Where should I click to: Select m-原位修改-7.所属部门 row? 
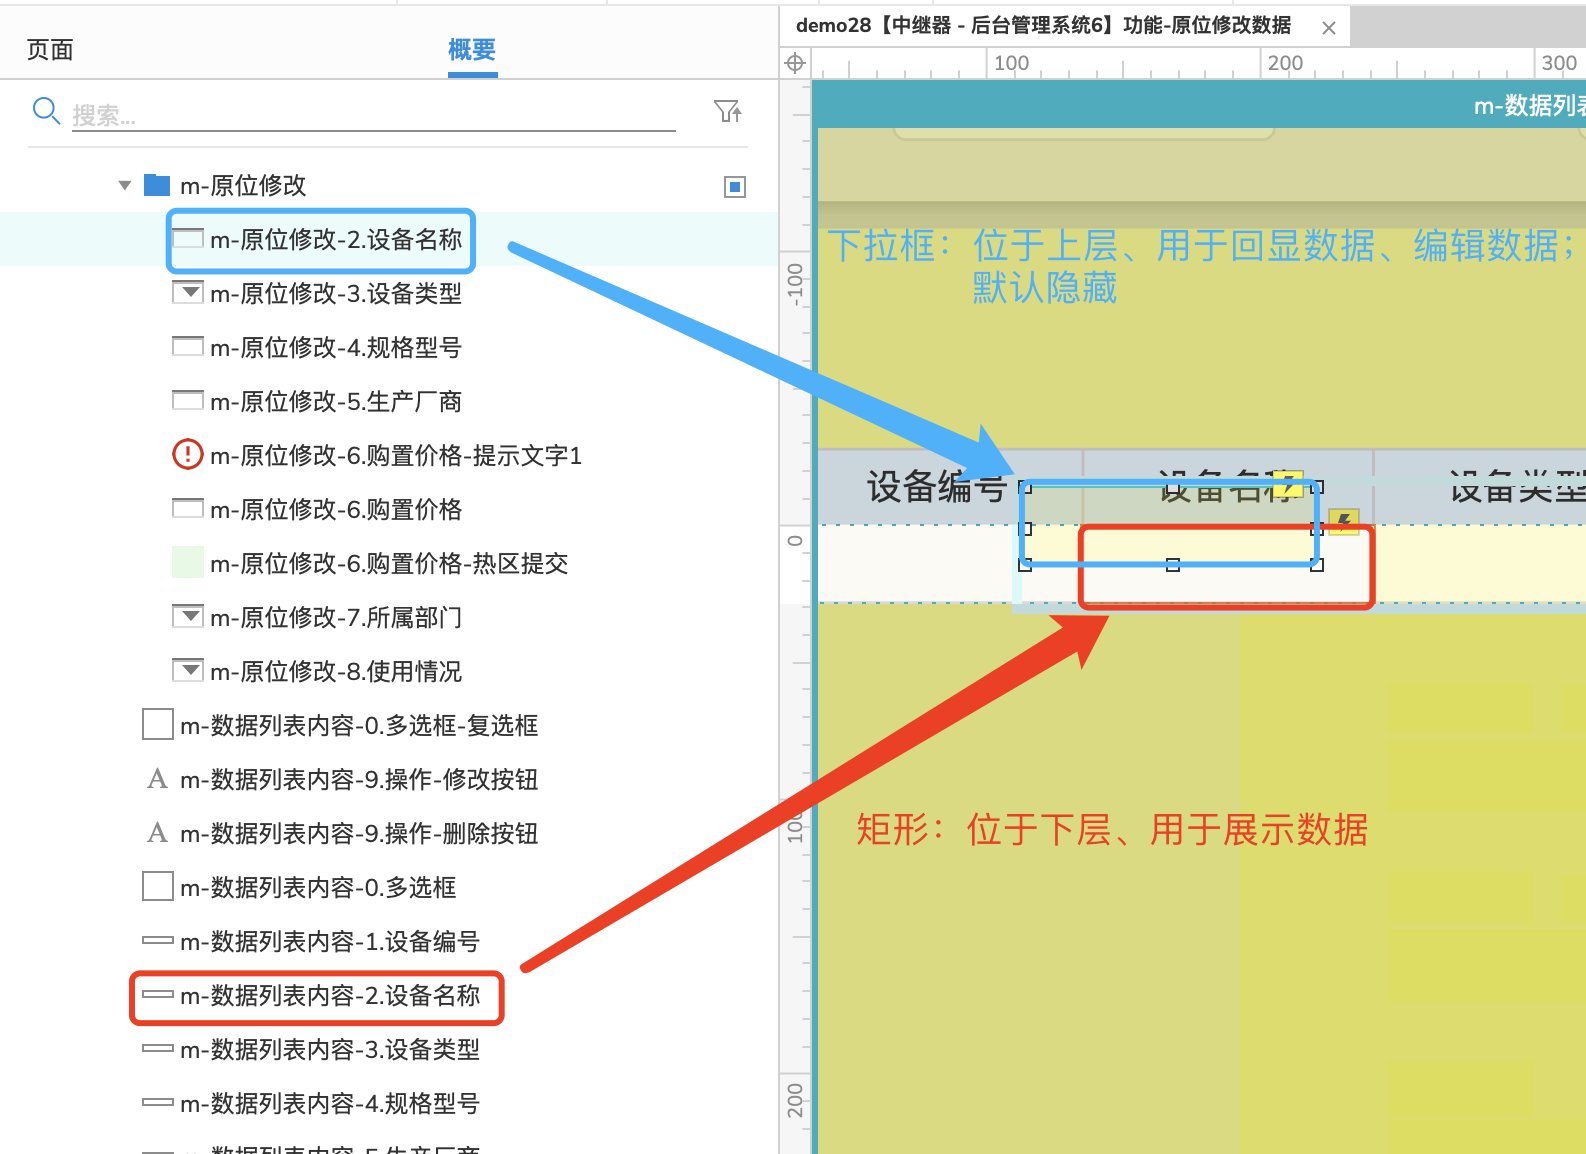pos(390,618)
